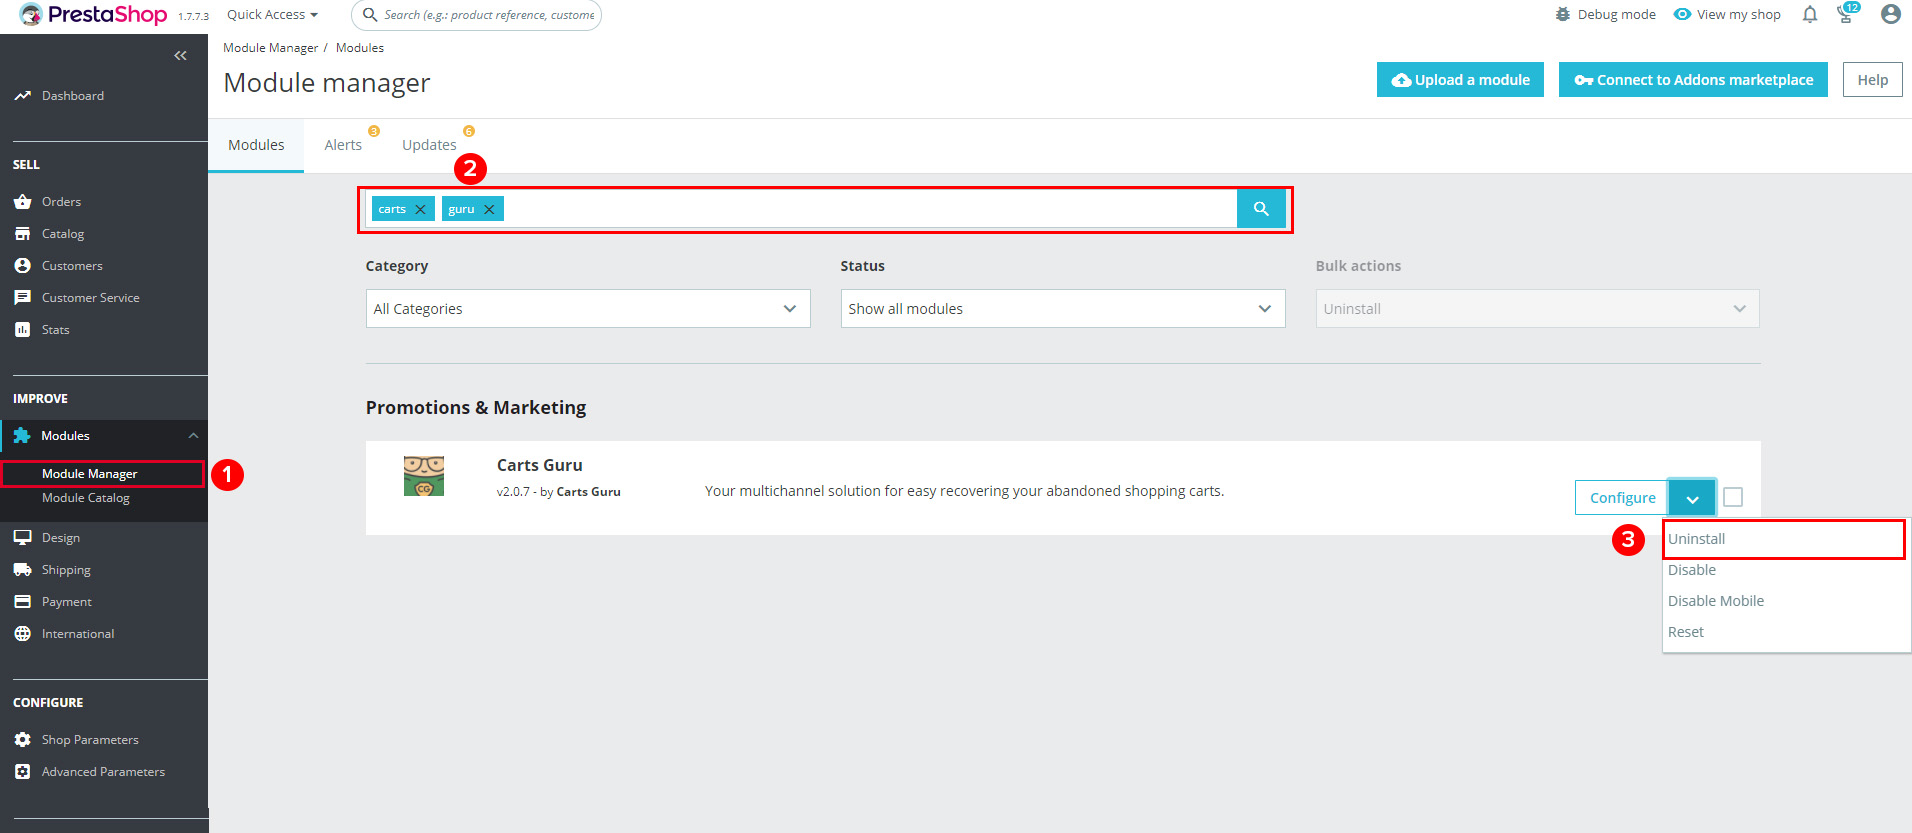The width and height of the screenshot is (1912, 833).
Task: Switch to the Alerts tab
Action: 343,145
